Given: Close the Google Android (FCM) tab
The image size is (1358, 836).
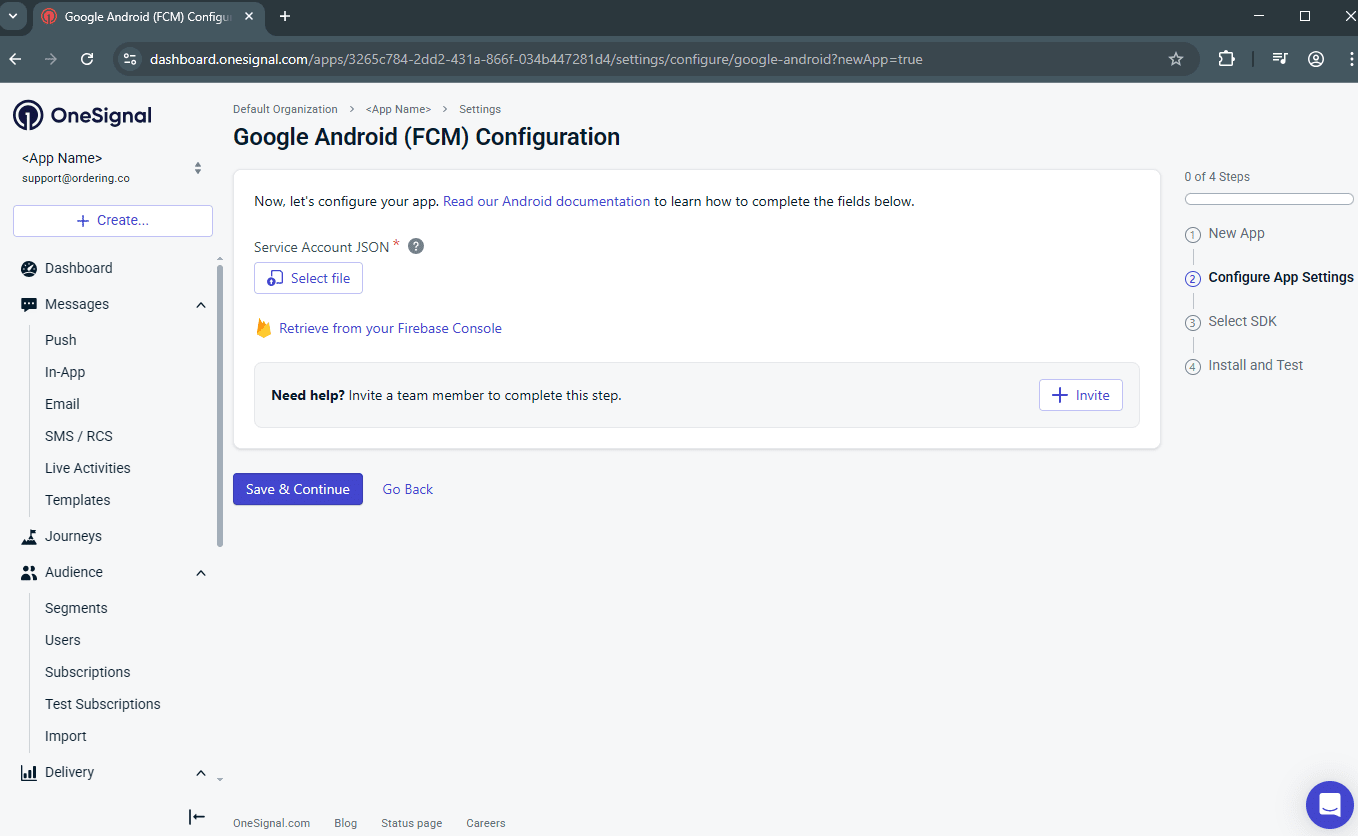Looking at the screenshot, I should (x=250, y=16).
